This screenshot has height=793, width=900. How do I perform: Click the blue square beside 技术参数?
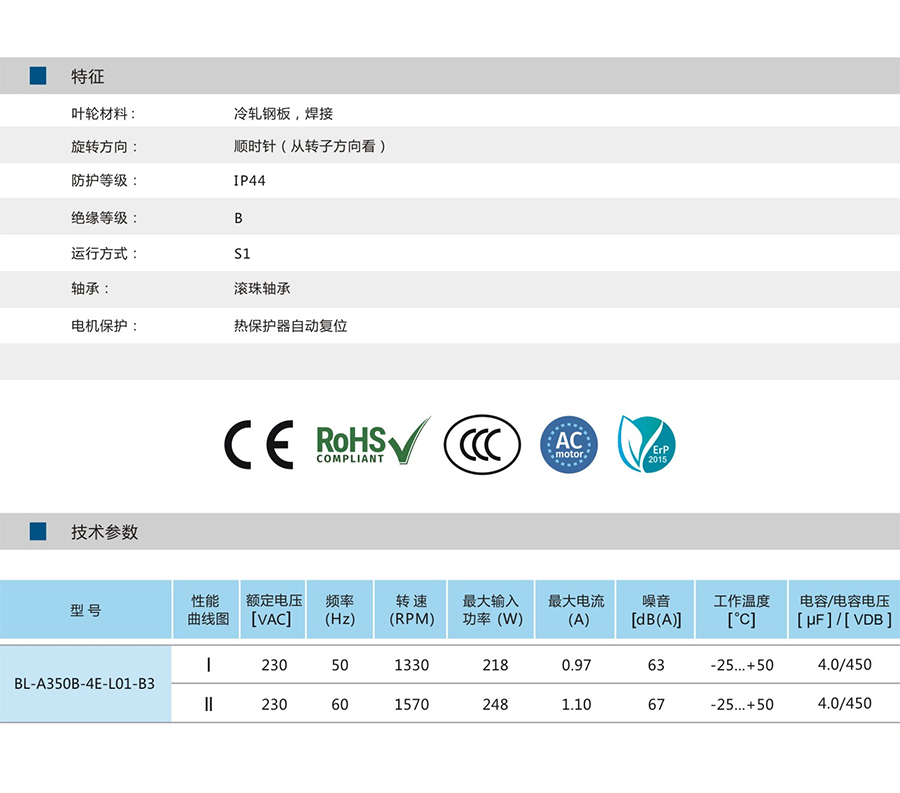point(38,531)
